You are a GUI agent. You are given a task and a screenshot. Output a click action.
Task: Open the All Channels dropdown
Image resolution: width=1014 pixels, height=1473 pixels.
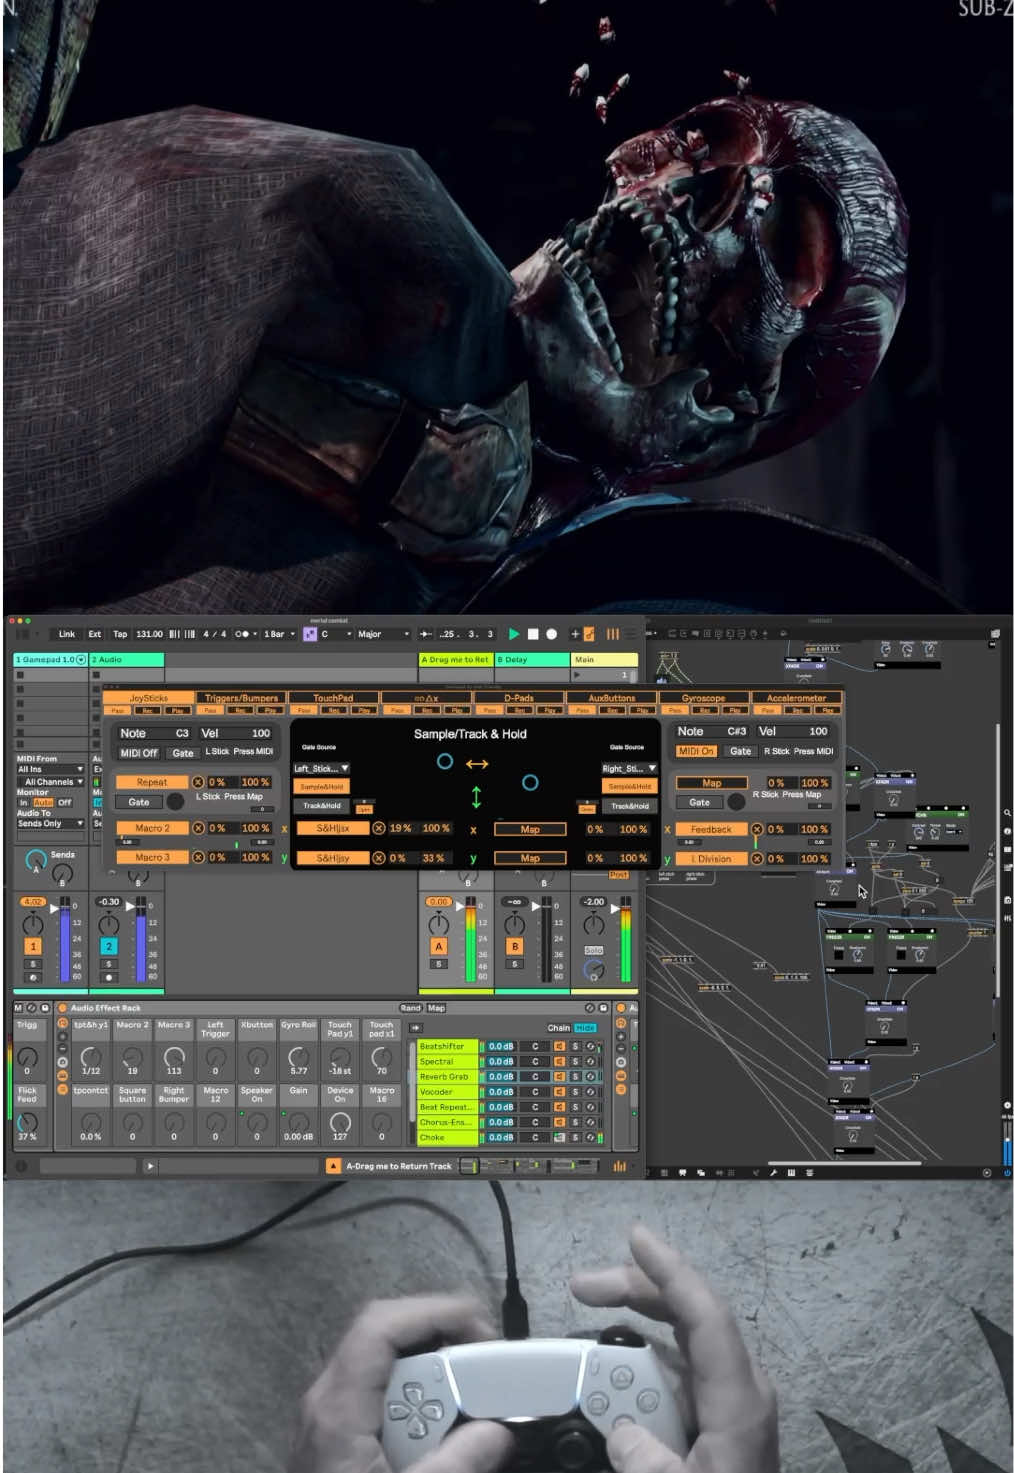(50, 782)
